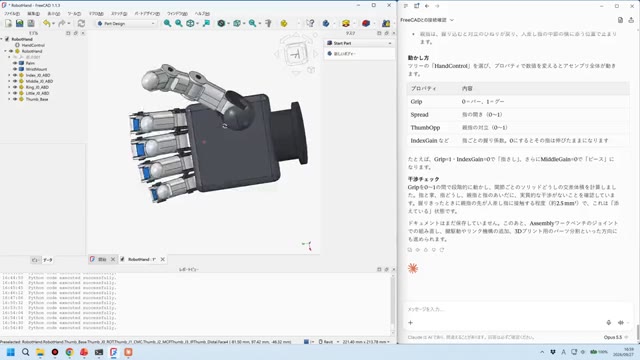
Task: Click the new body task item
Action: 344,54
